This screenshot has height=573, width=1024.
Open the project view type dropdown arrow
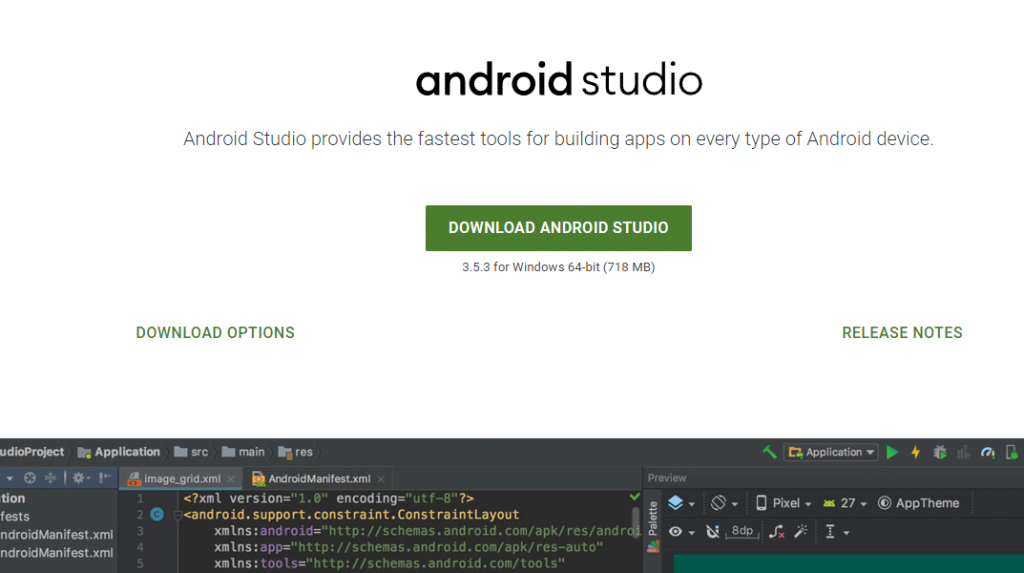[x=9, y=479]
